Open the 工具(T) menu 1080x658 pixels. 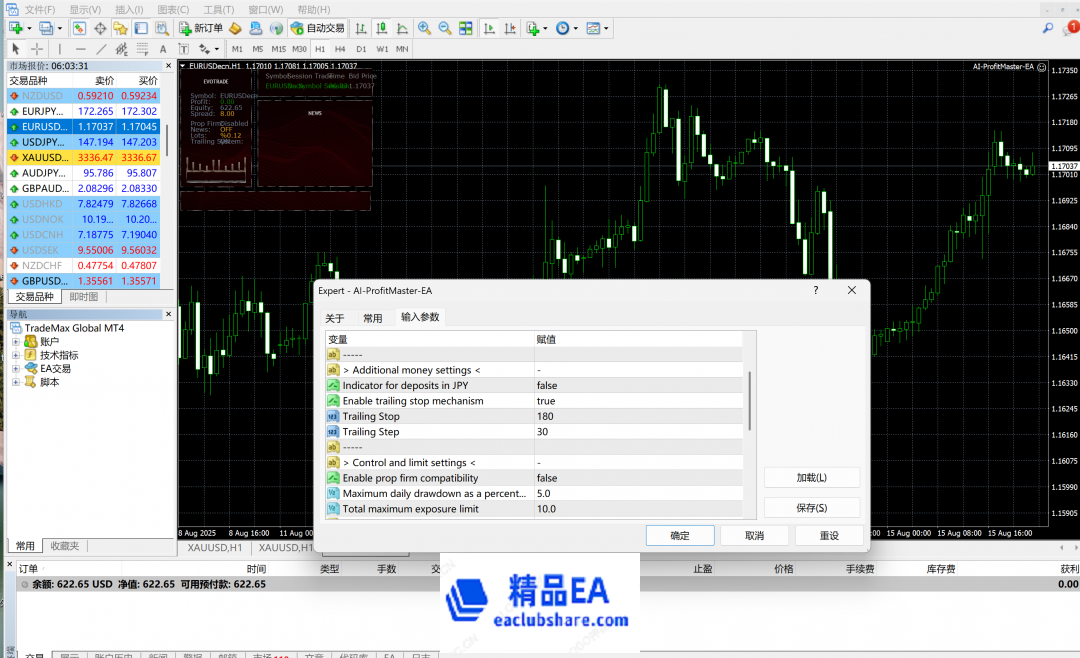click(x=219, y=9)
